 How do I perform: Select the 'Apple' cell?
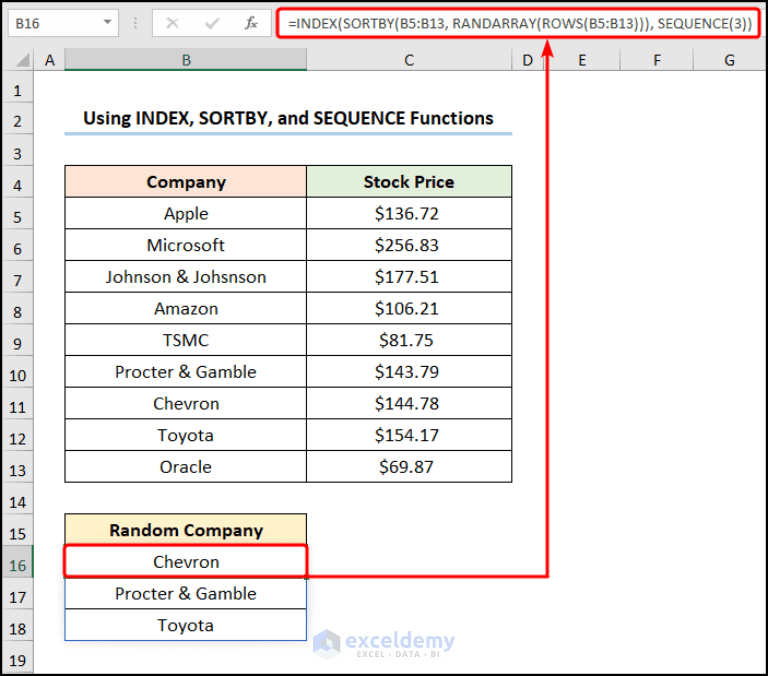186,214
